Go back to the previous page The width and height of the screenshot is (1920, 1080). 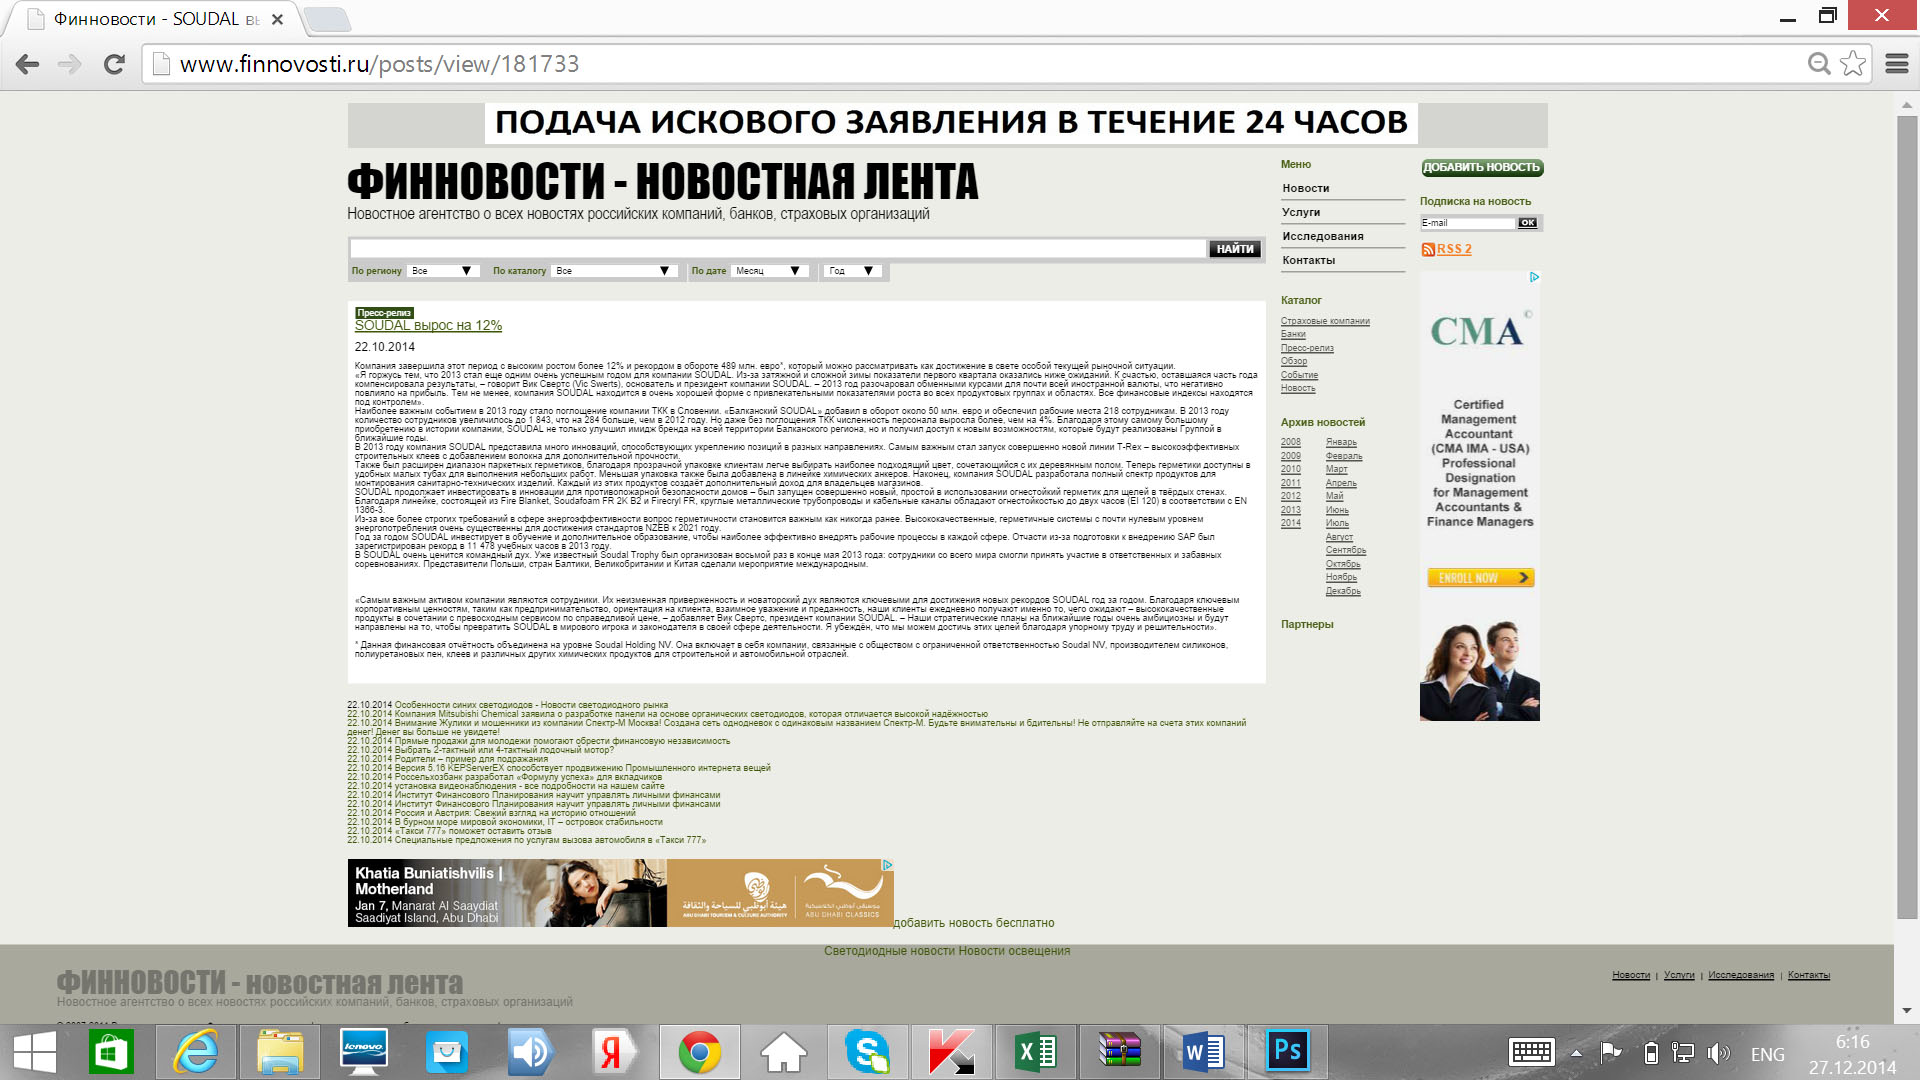pyautogui.click(x=27, y=64)
